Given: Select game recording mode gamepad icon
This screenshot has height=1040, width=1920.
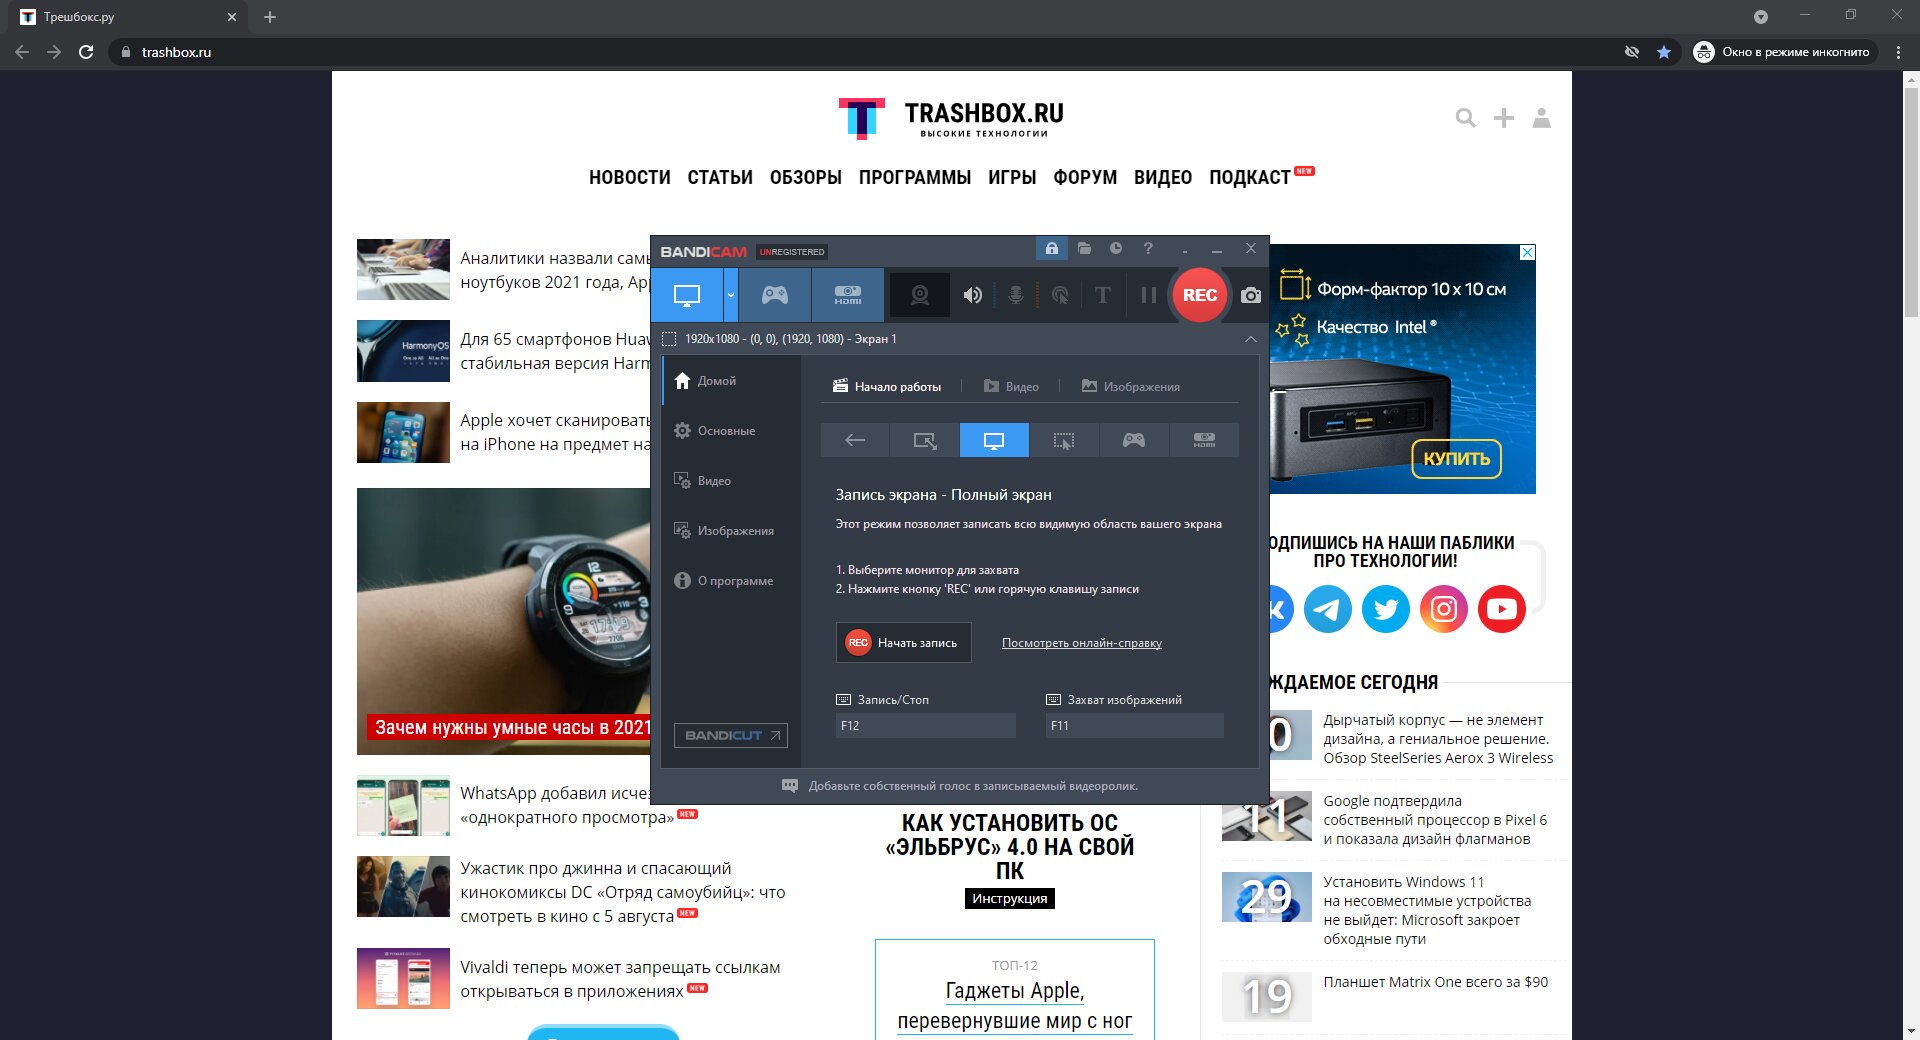Looking at the screenshot, I should pyautogui.click(x=775, y=295).
